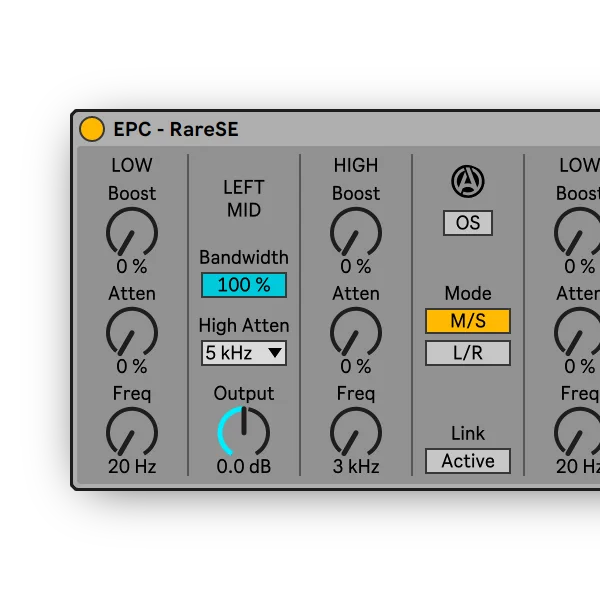Click the HIGH Atten knob
This screenshot has width=600, height=600.
point(356,333)
